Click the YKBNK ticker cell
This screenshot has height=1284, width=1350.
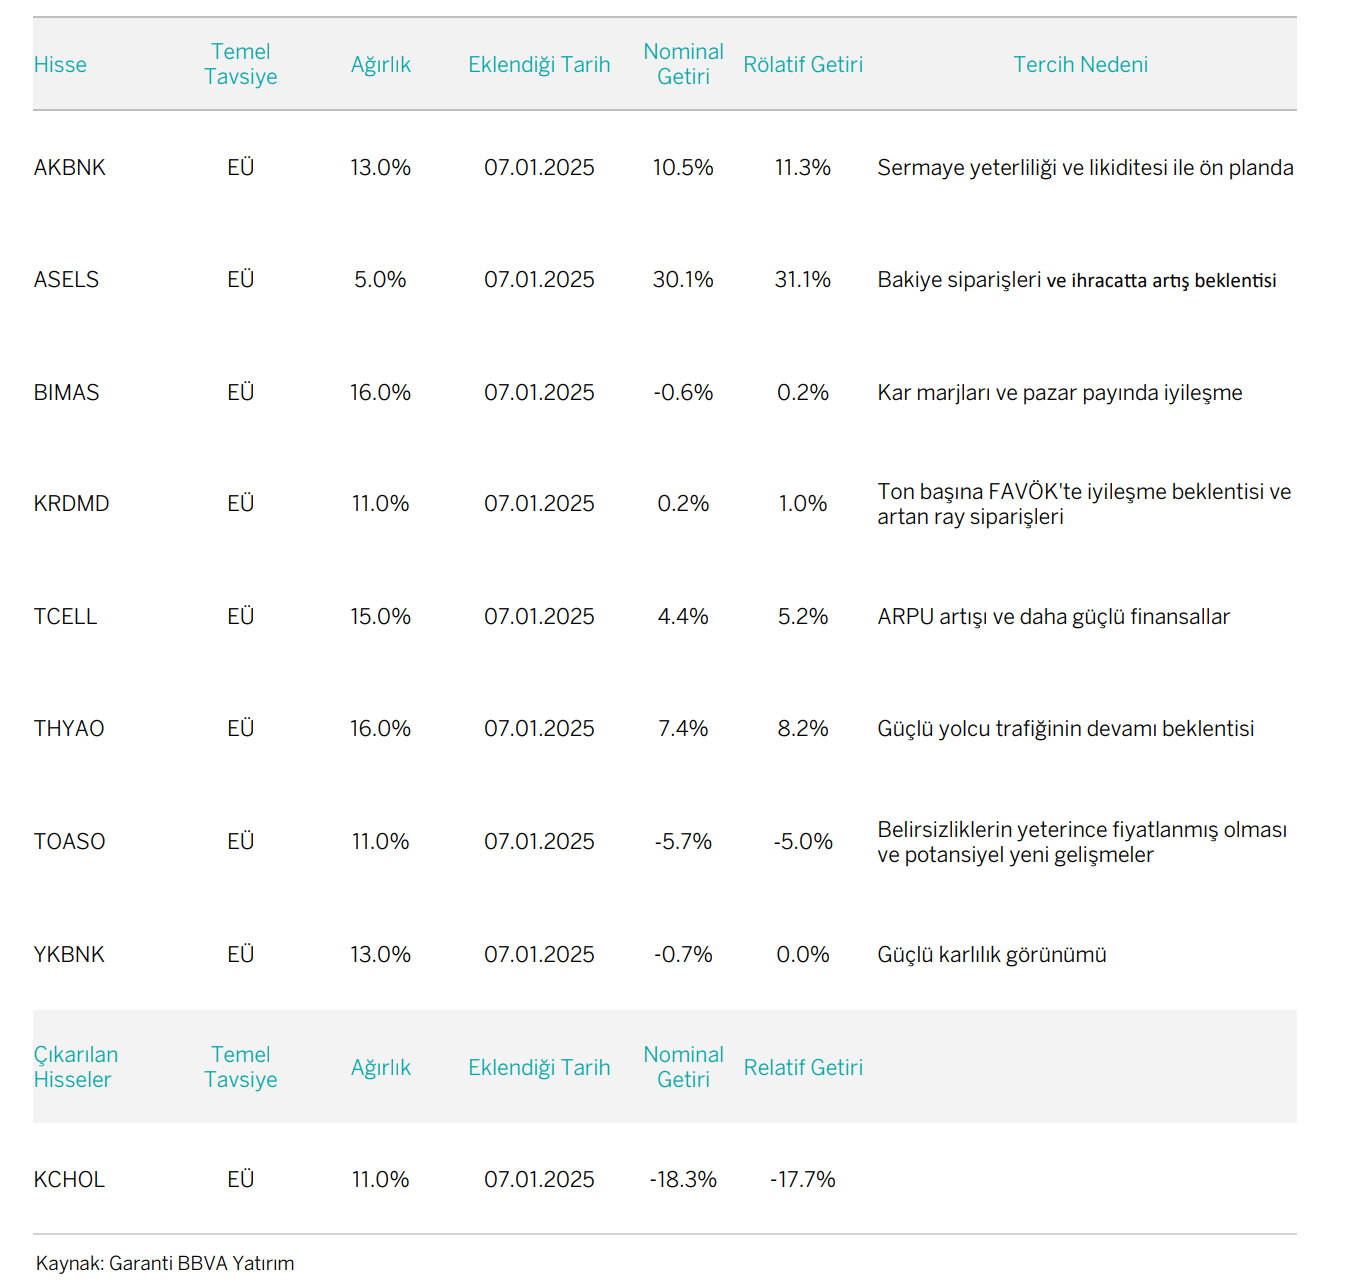coord(69,955)
